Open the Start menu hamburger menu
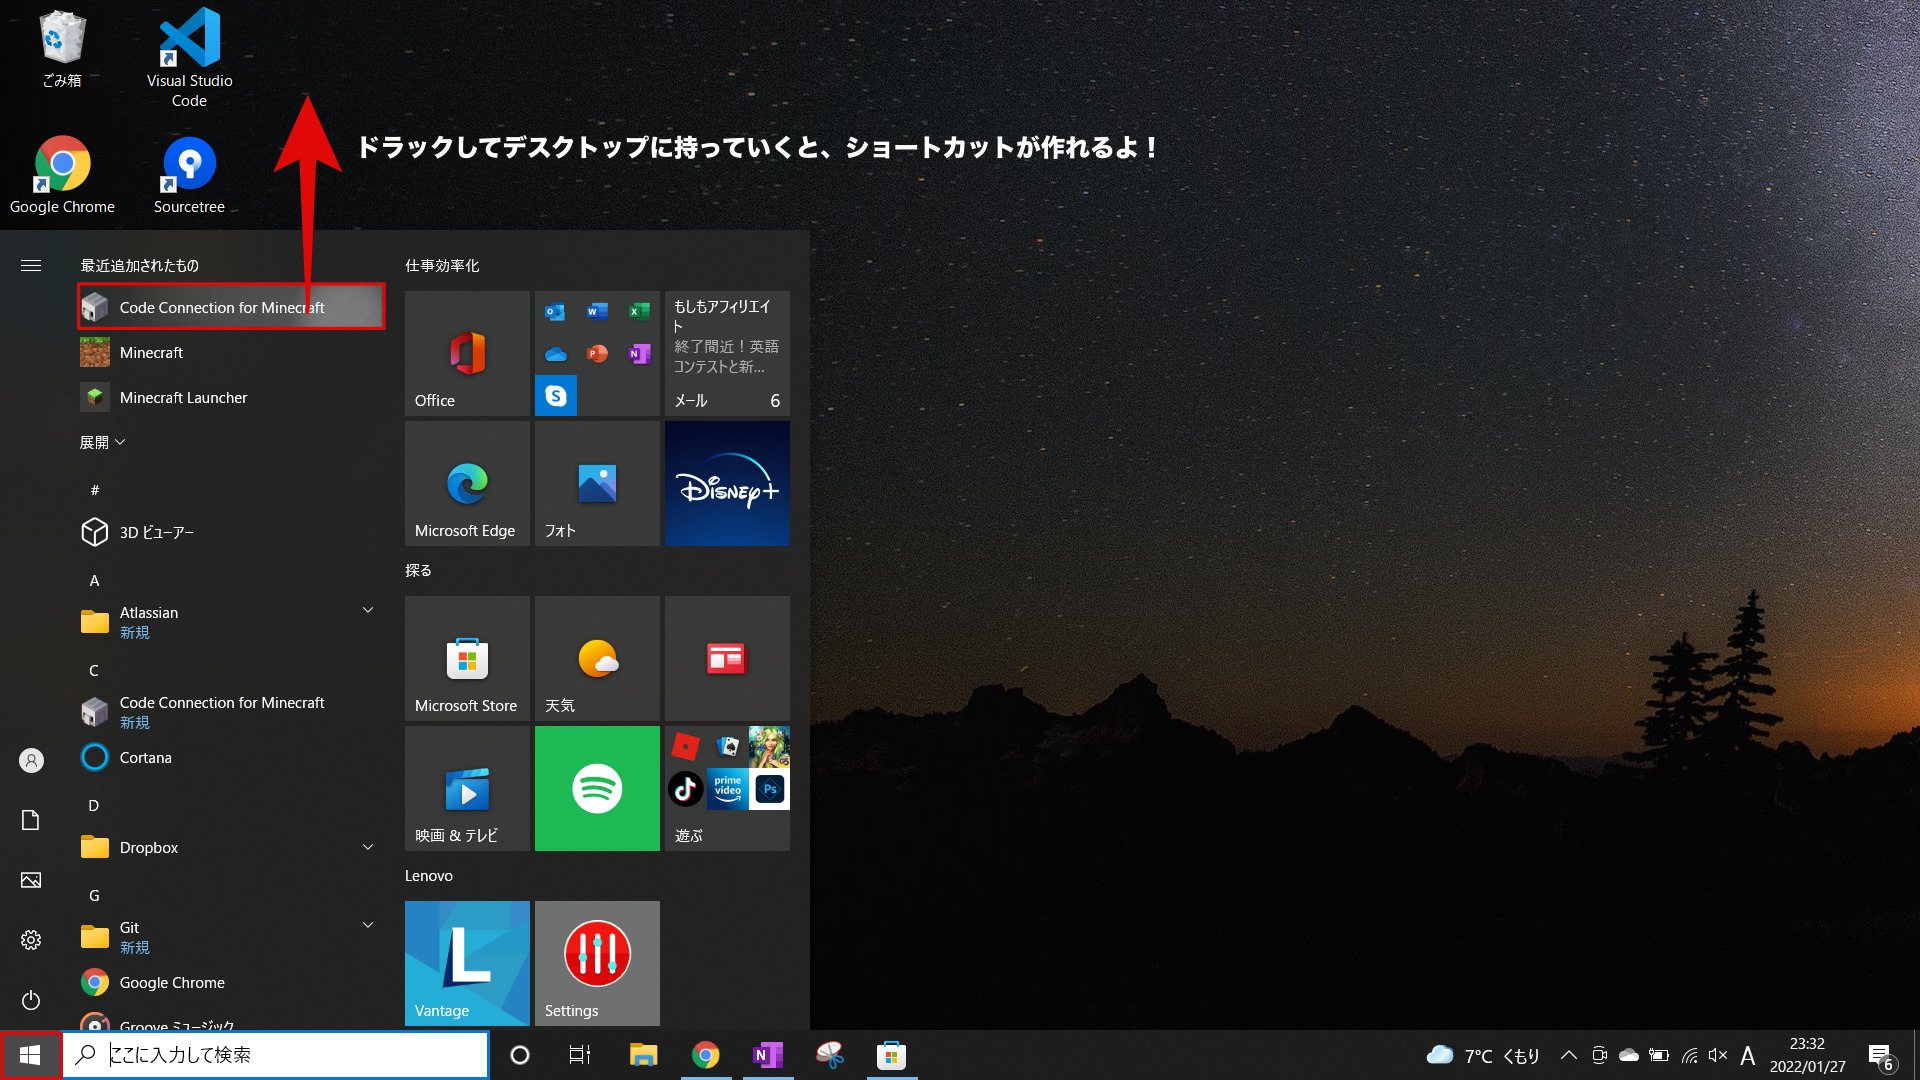 point(30,265)
